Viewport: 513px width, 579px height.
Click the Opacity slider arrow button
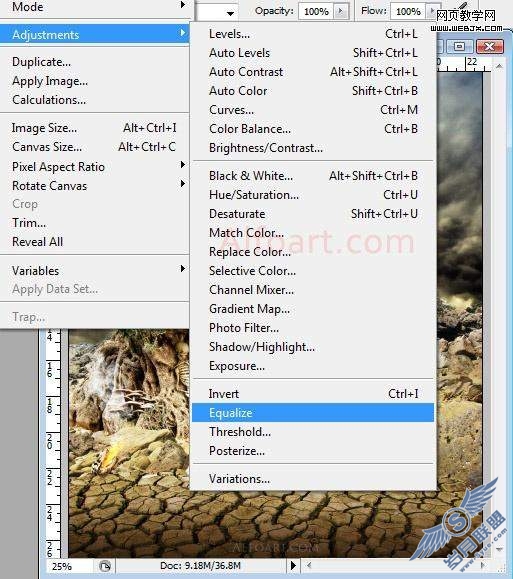click(x=341, y=11)
